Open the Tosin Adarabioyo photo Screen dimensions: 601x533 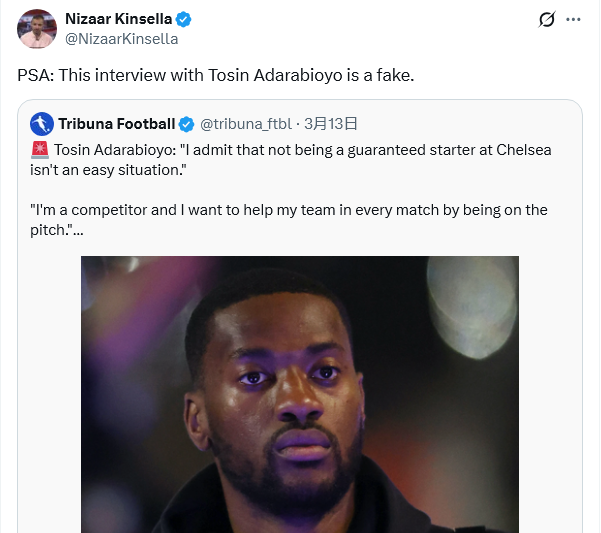(x=299, y=394)
